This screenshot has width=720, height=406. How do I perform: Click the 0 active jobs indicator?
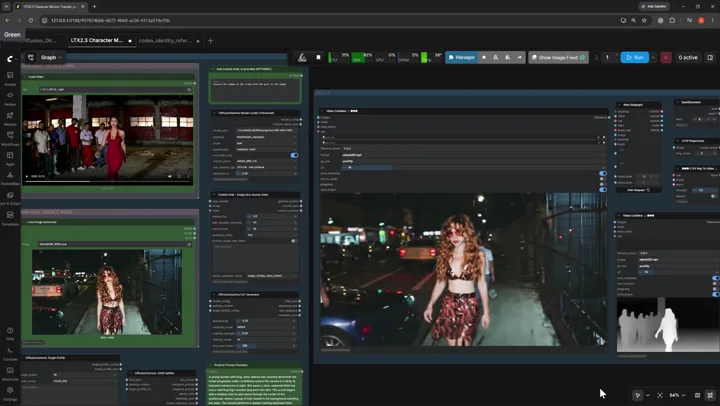coord(687,57)
